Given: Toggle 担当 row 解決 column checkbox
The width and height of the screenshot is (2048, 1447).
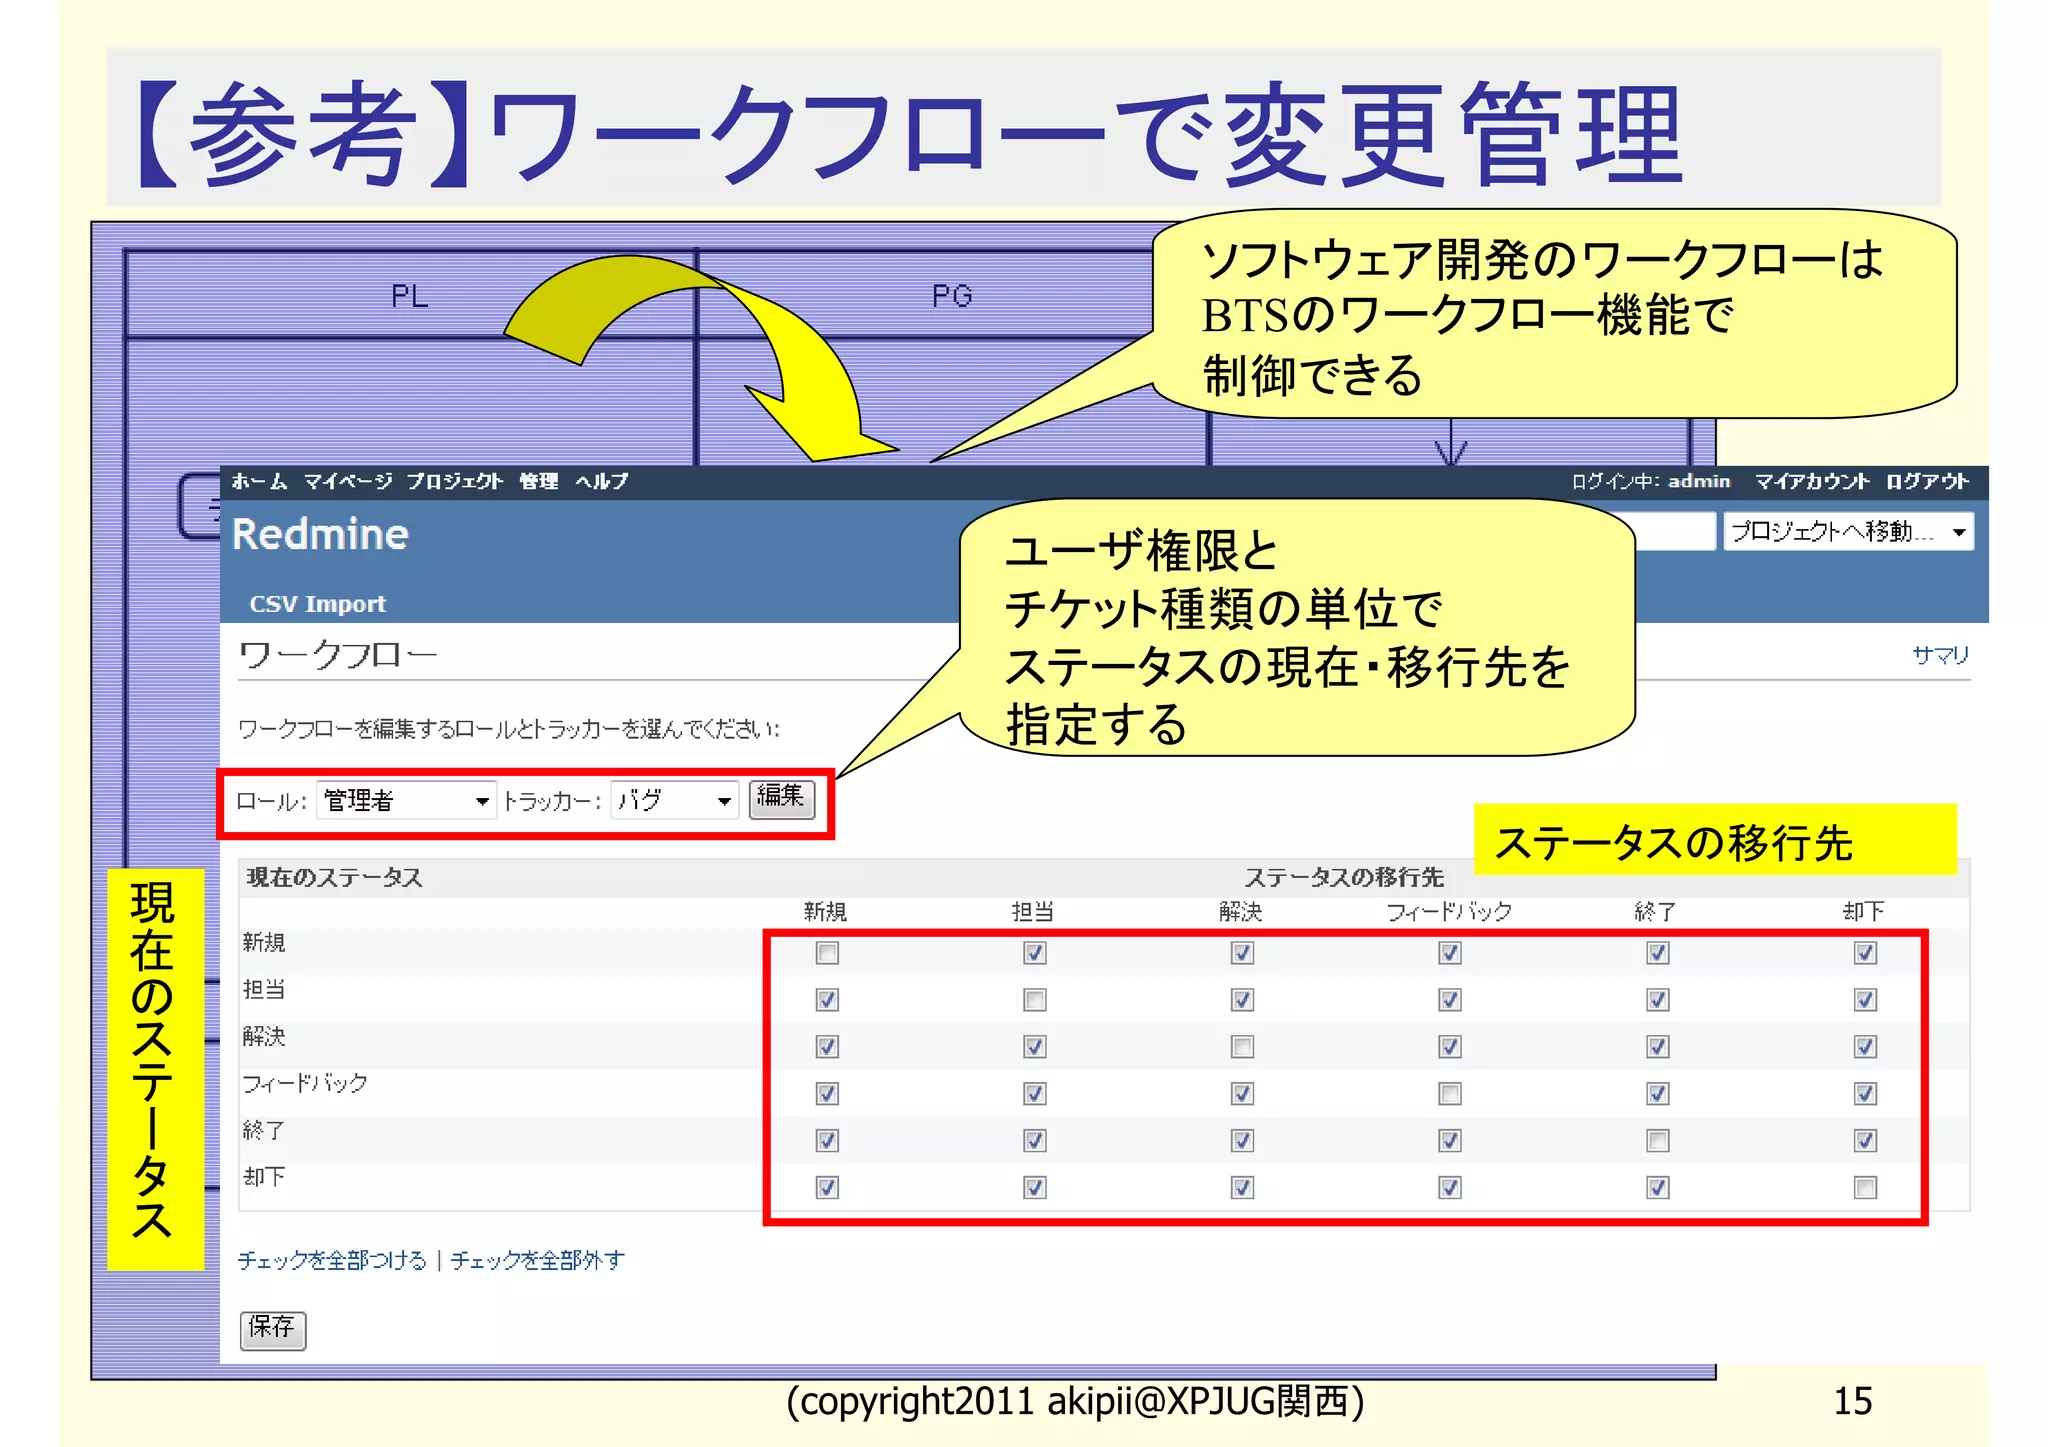Looking at the screenshot, I should pos(1242,1000).
